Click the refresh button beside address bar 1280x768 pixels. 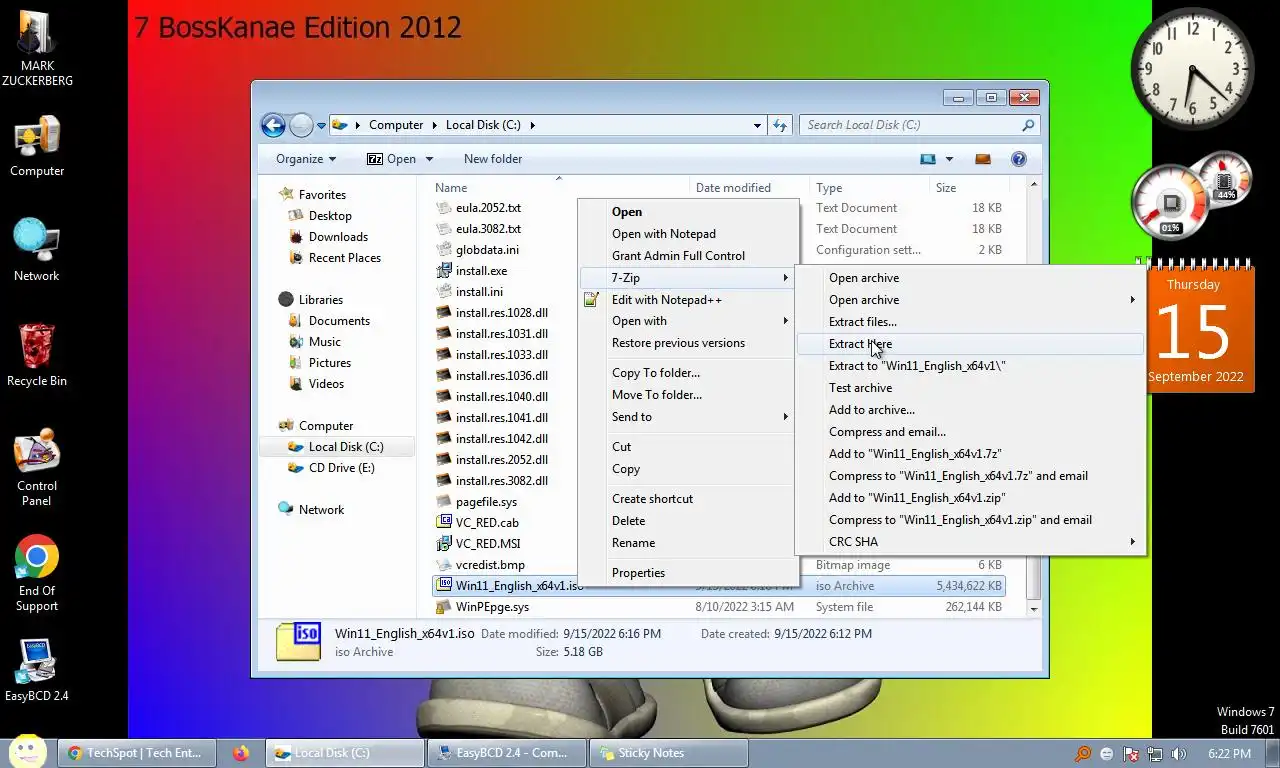781,125
